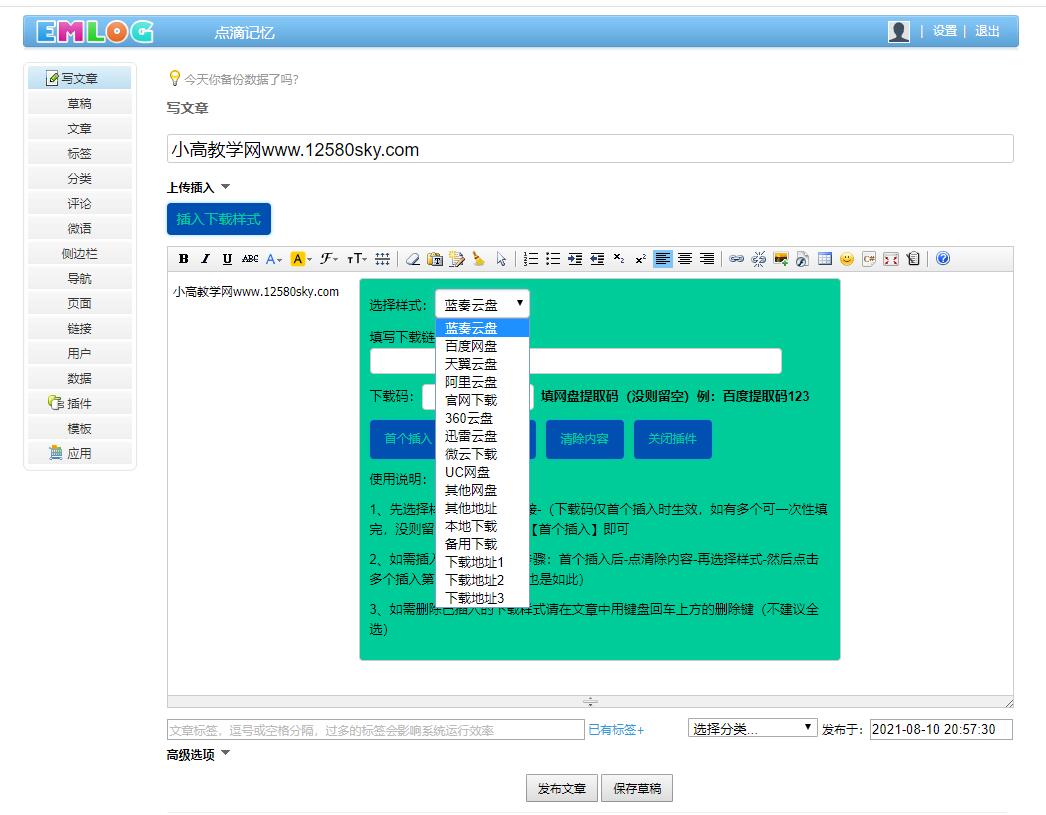Screen dimensions: 1046x815
Task: Paste as plain text icon
Action: [x=435, y=259]
